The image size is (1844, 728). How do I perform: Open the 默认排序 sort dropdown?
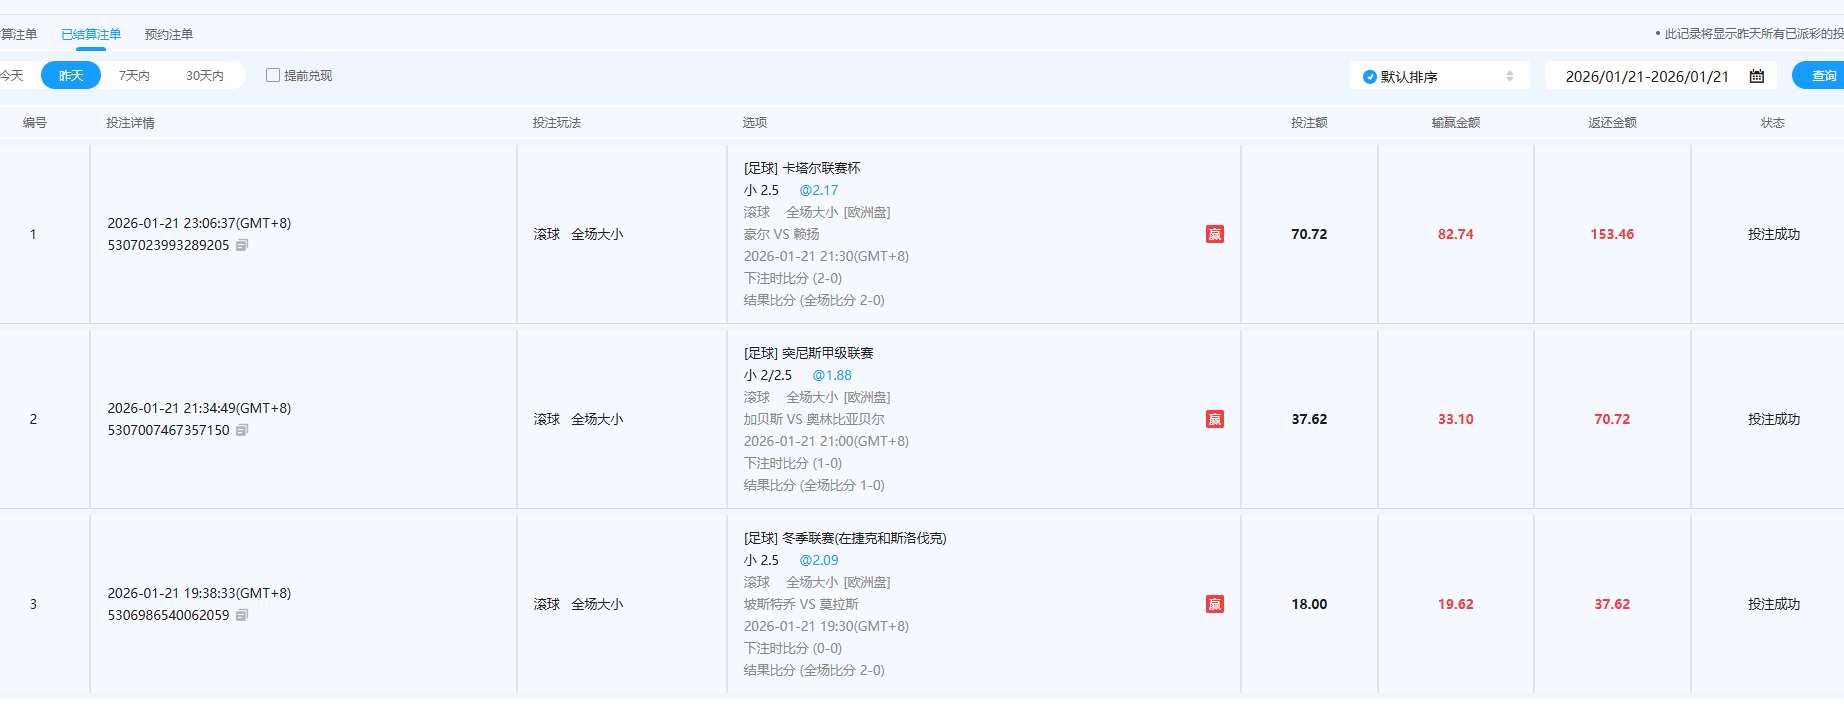(x=1440, y=76)
